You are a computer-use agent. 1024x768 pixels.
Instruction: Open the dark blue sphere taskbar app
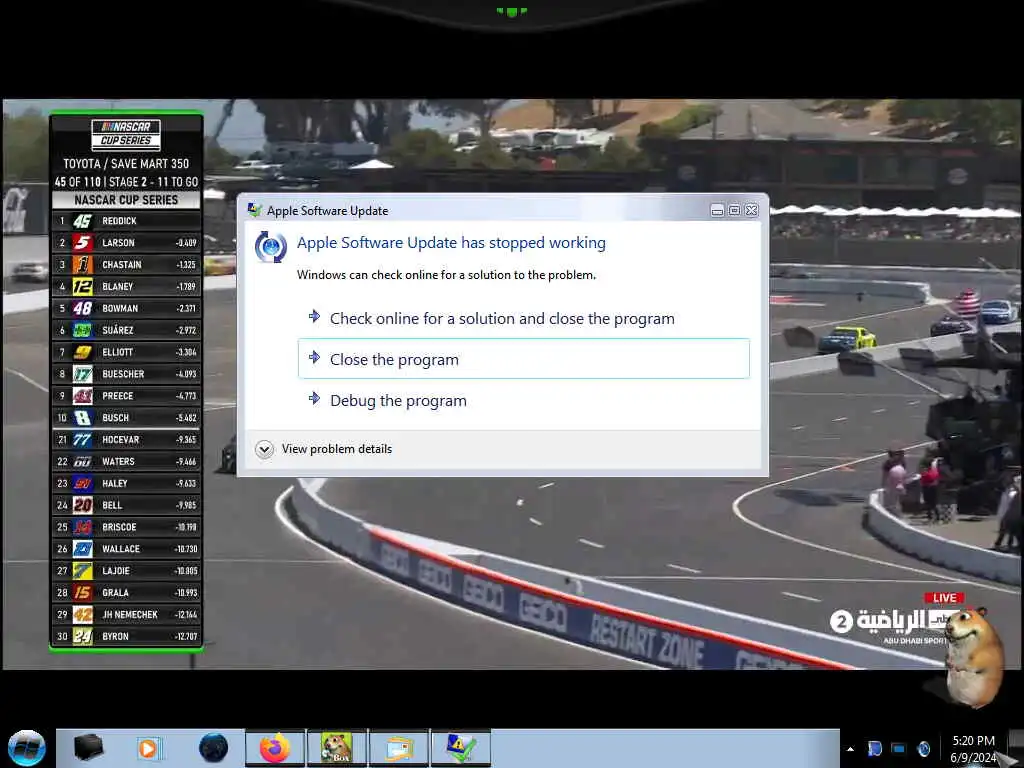tap(213, 748)
